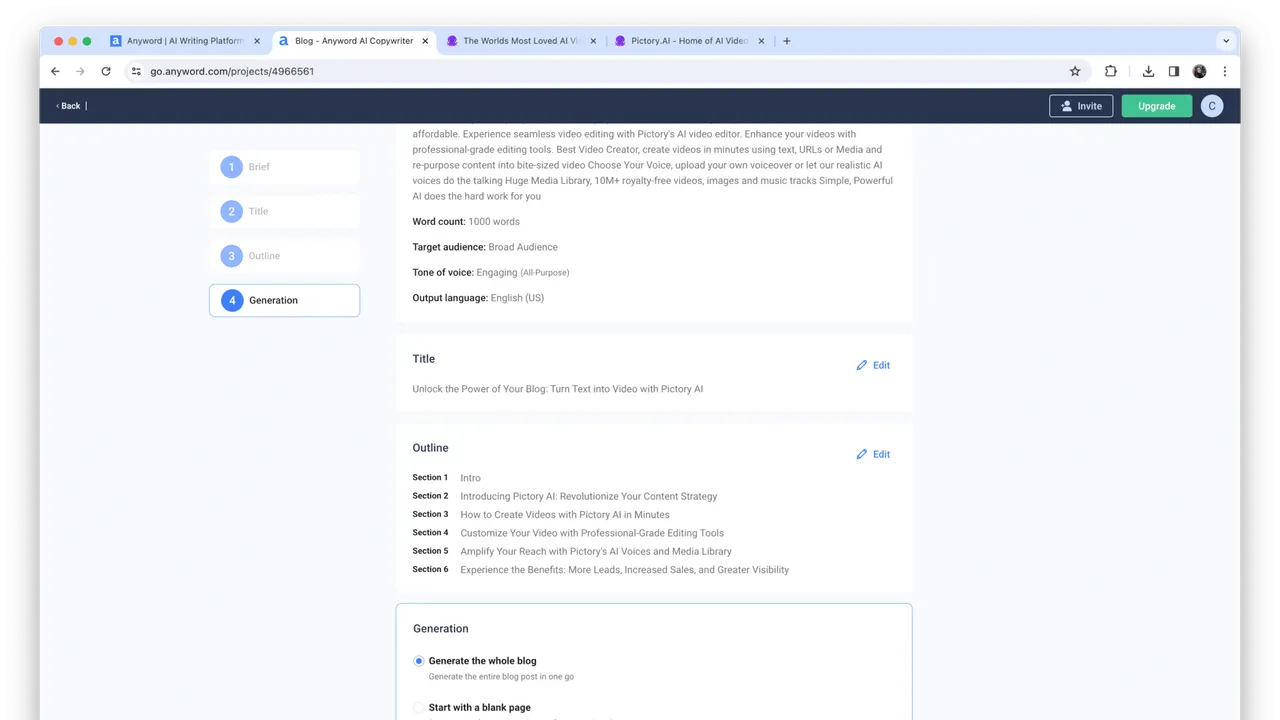This screenshot has height=720, width=1280.
Task: Click the Word count 1000 words text
Action: click(x=466, y=222)
